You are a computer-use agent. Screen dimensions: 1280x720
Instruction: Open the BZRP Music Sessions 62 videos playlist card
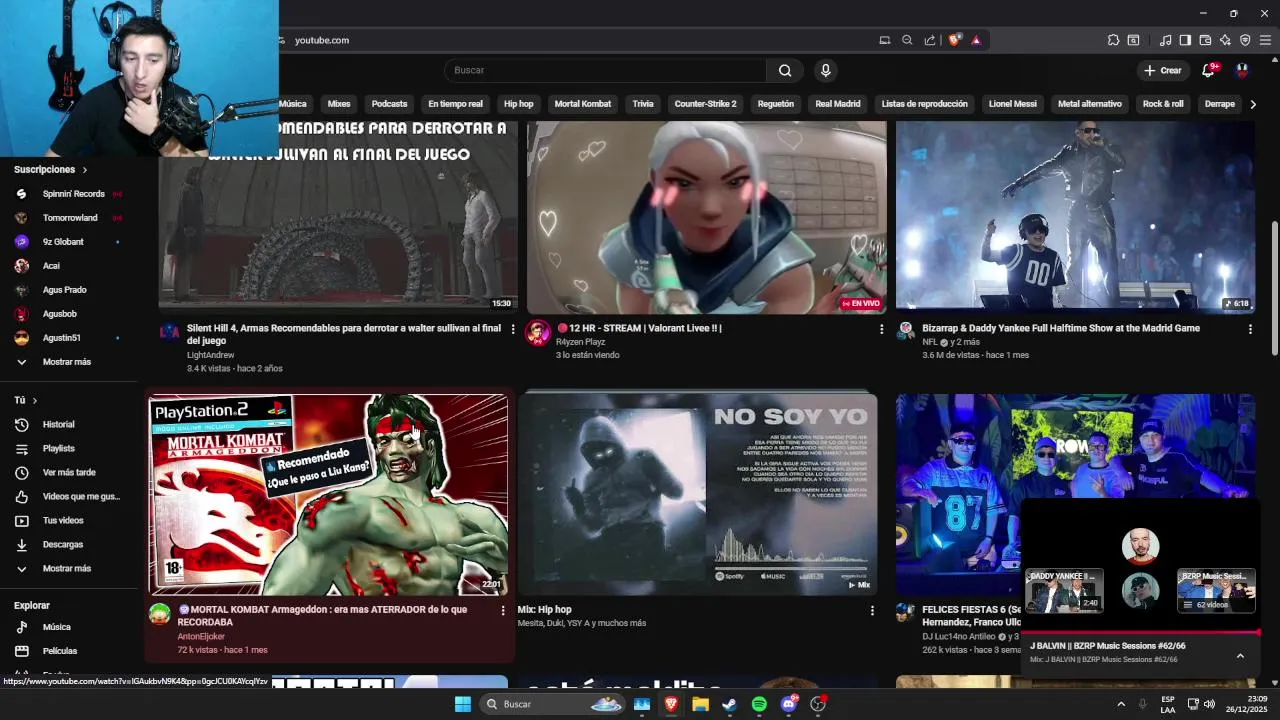pos(1216,590)
